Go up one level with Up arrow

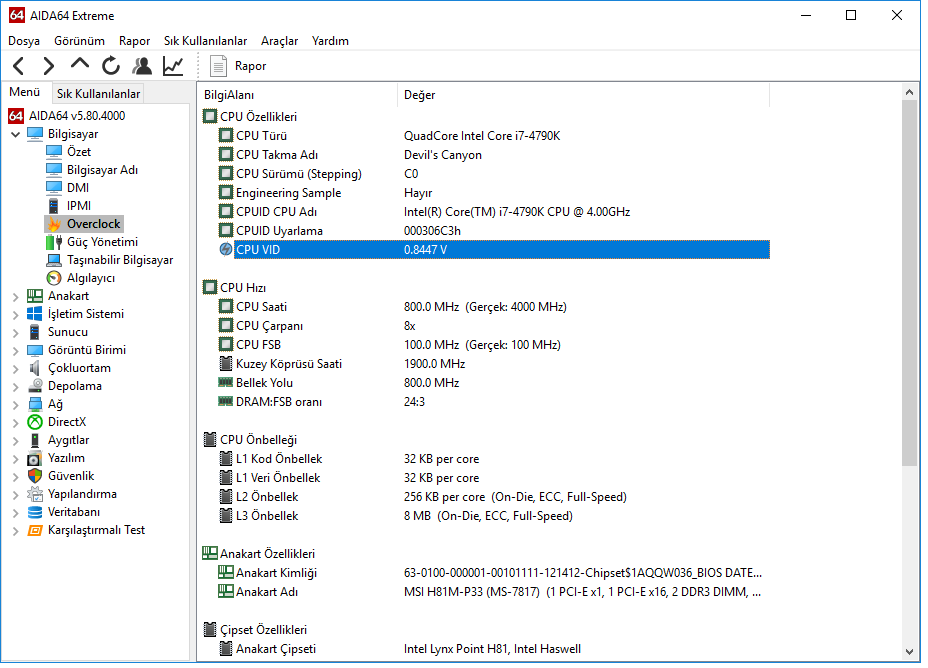[80, 65]
